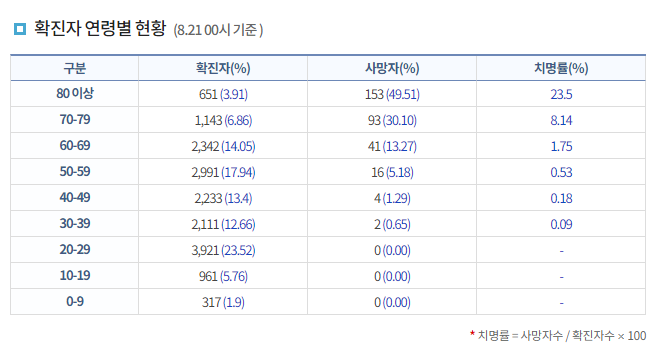657x363 pixels.
Task: Select the '10-19' age row label
Action: click(x=75, y=276)
